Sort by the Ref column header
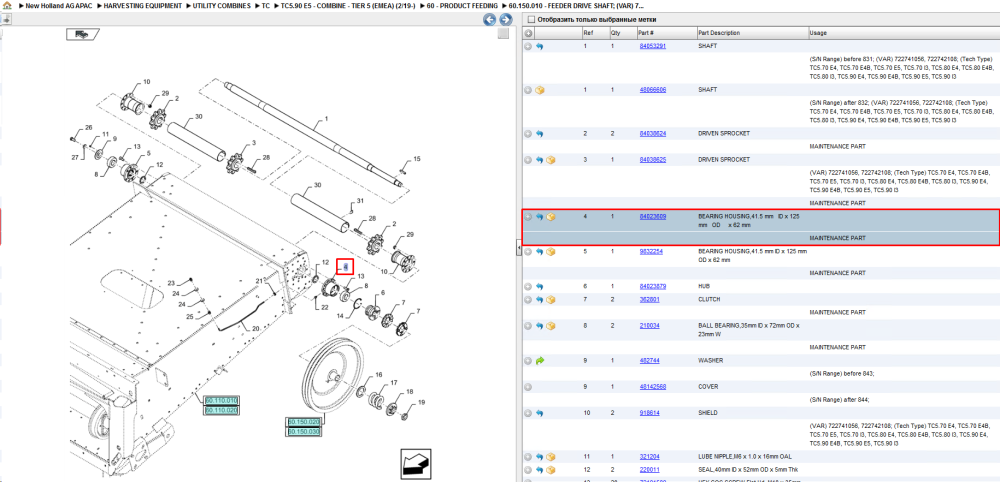This screenshot has height=482, width=1000. [594, 33]
